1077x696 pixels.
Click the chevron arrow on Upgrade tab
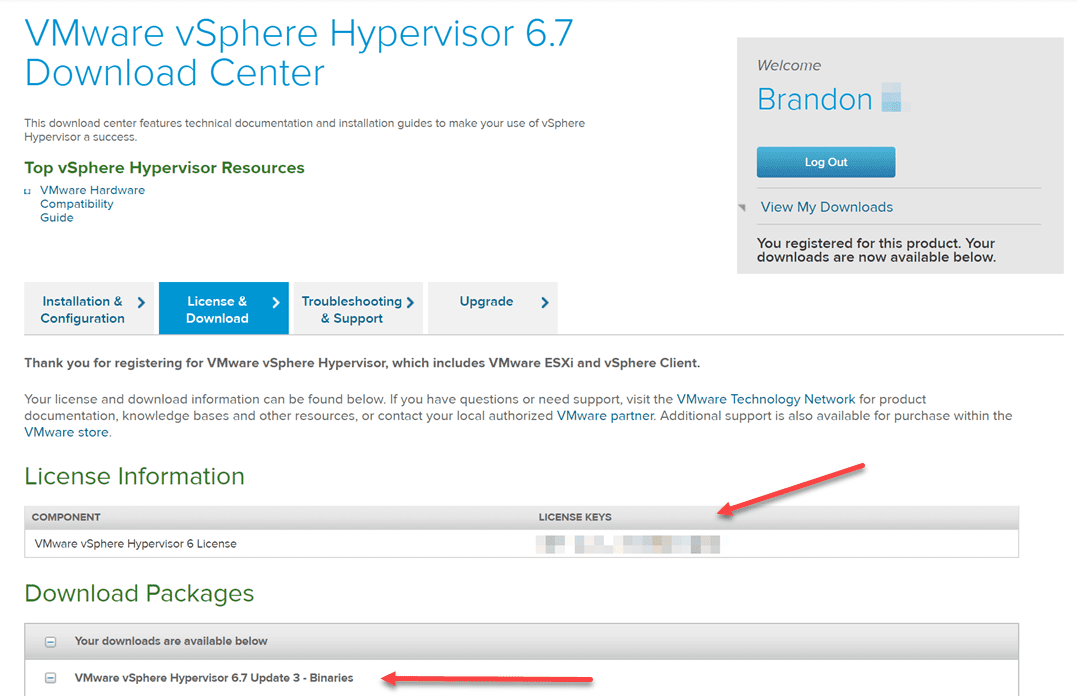544,302
